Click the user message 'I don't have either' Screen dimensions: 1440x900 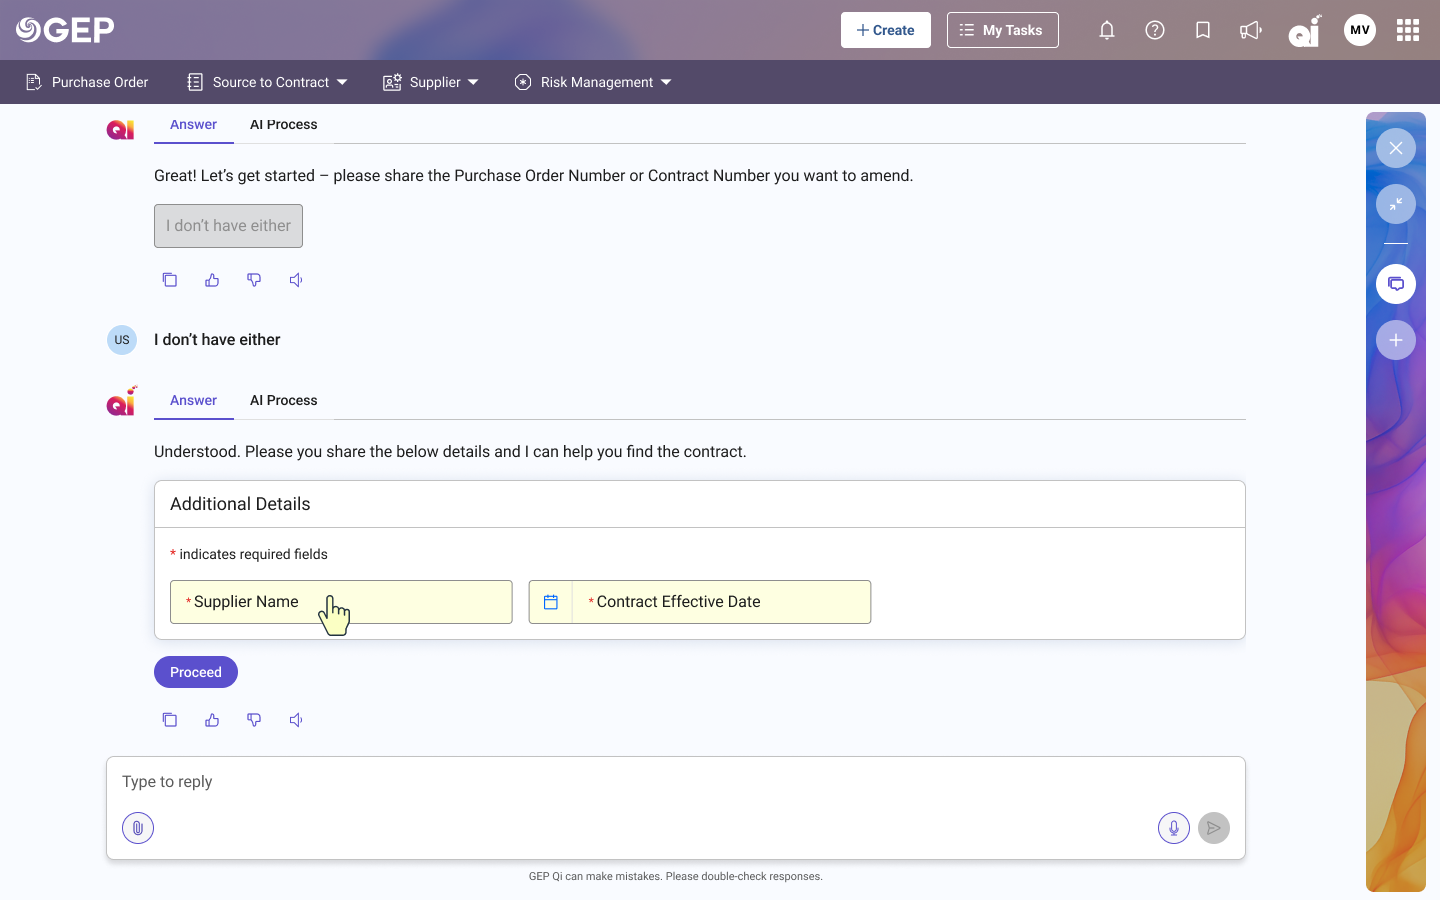[x=217, y=340]
